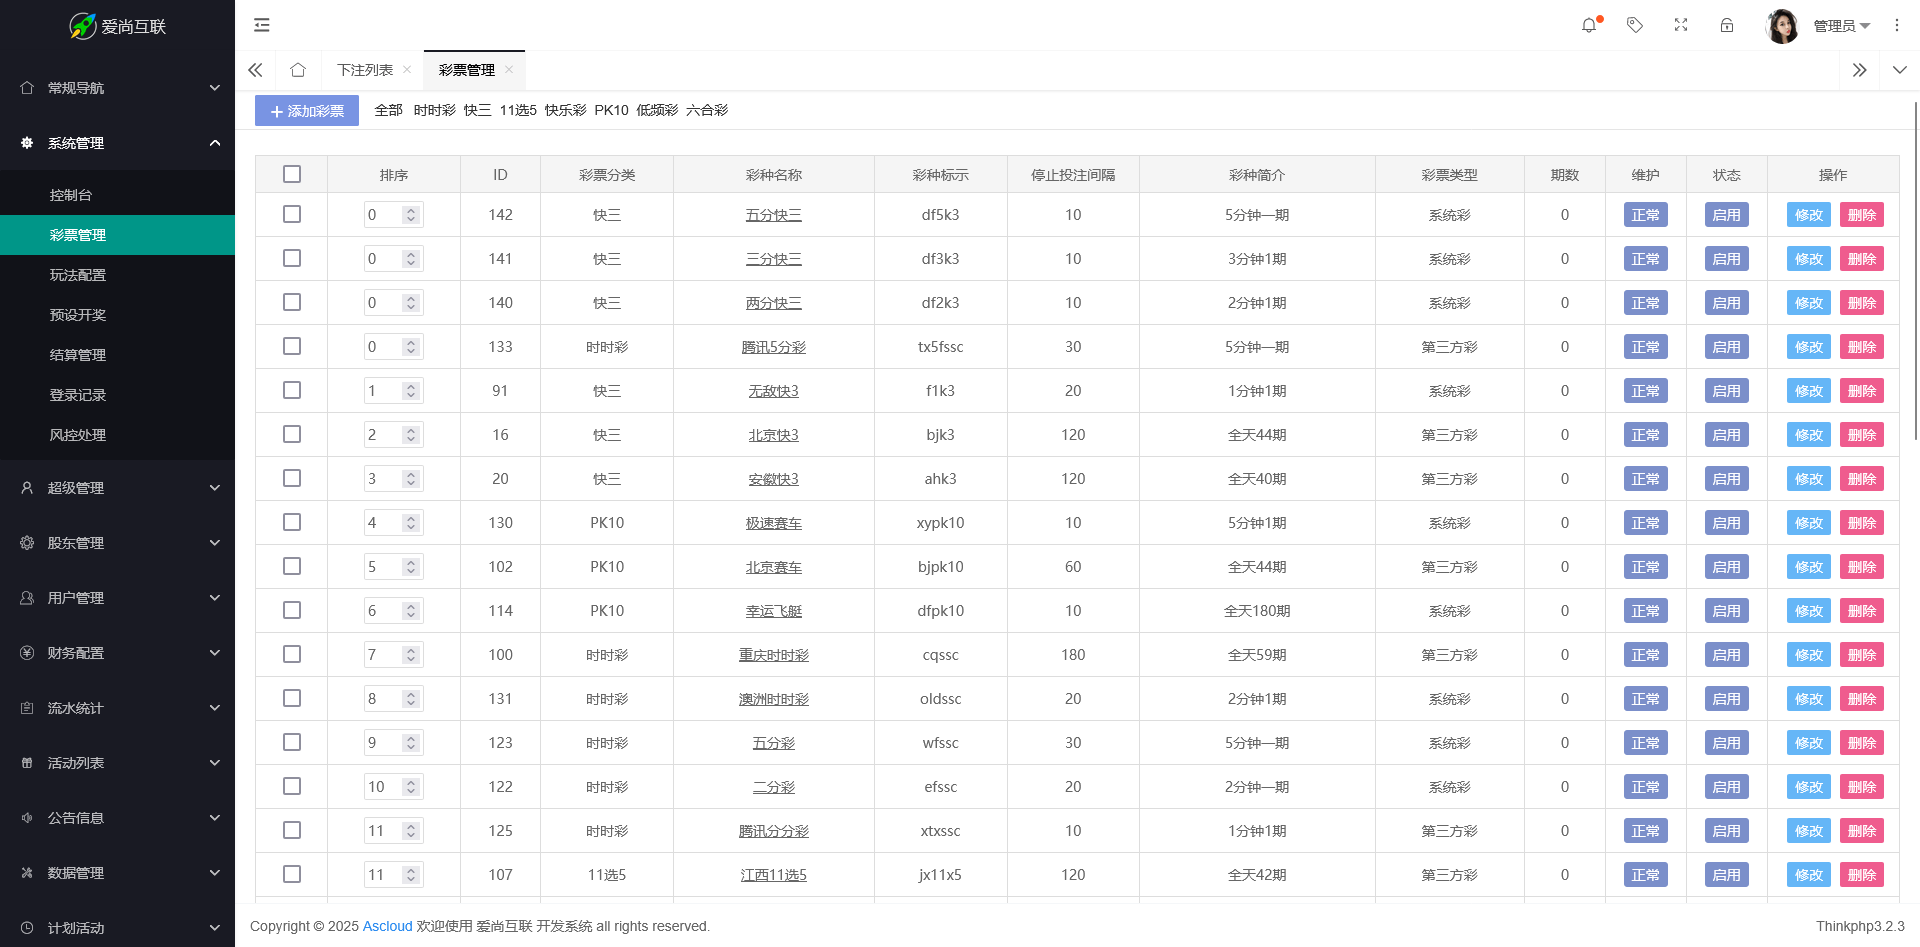The width and height of the screenshot is (1920, 947).
Task: Collapse sidebar with hamburger menu icon
Action: [262, 25]
